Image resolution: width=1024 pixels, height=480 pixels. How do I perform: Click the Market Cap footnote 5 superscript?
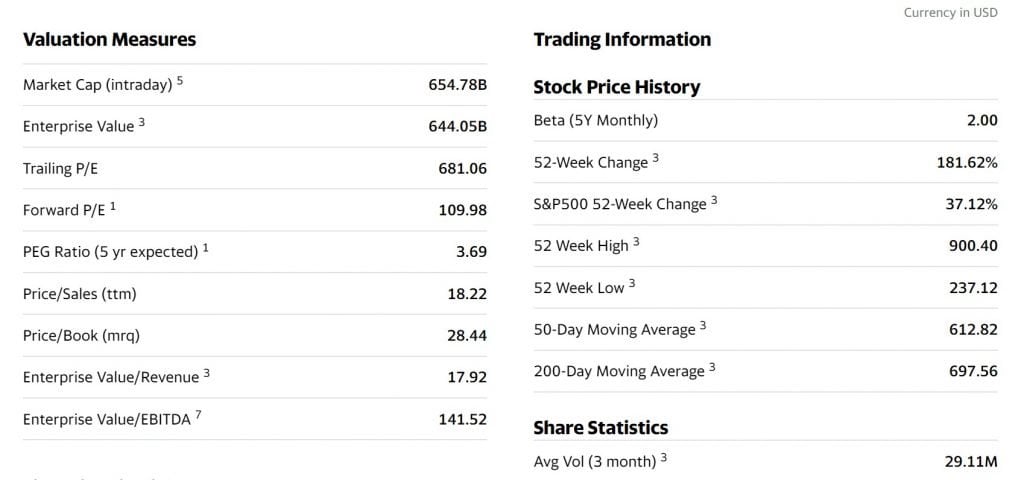click(x=180, y=80)
